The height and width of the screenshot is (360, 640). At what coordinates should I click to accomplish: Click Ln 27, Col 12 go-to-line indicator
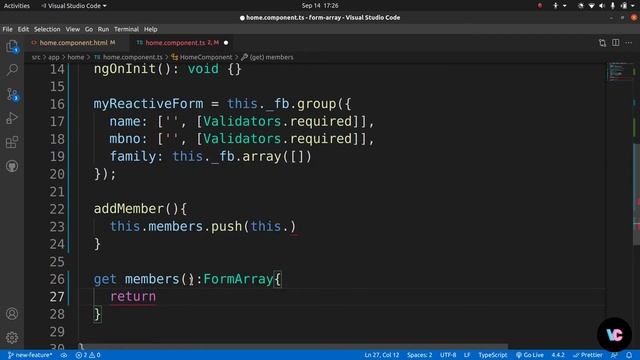point(382,355)
